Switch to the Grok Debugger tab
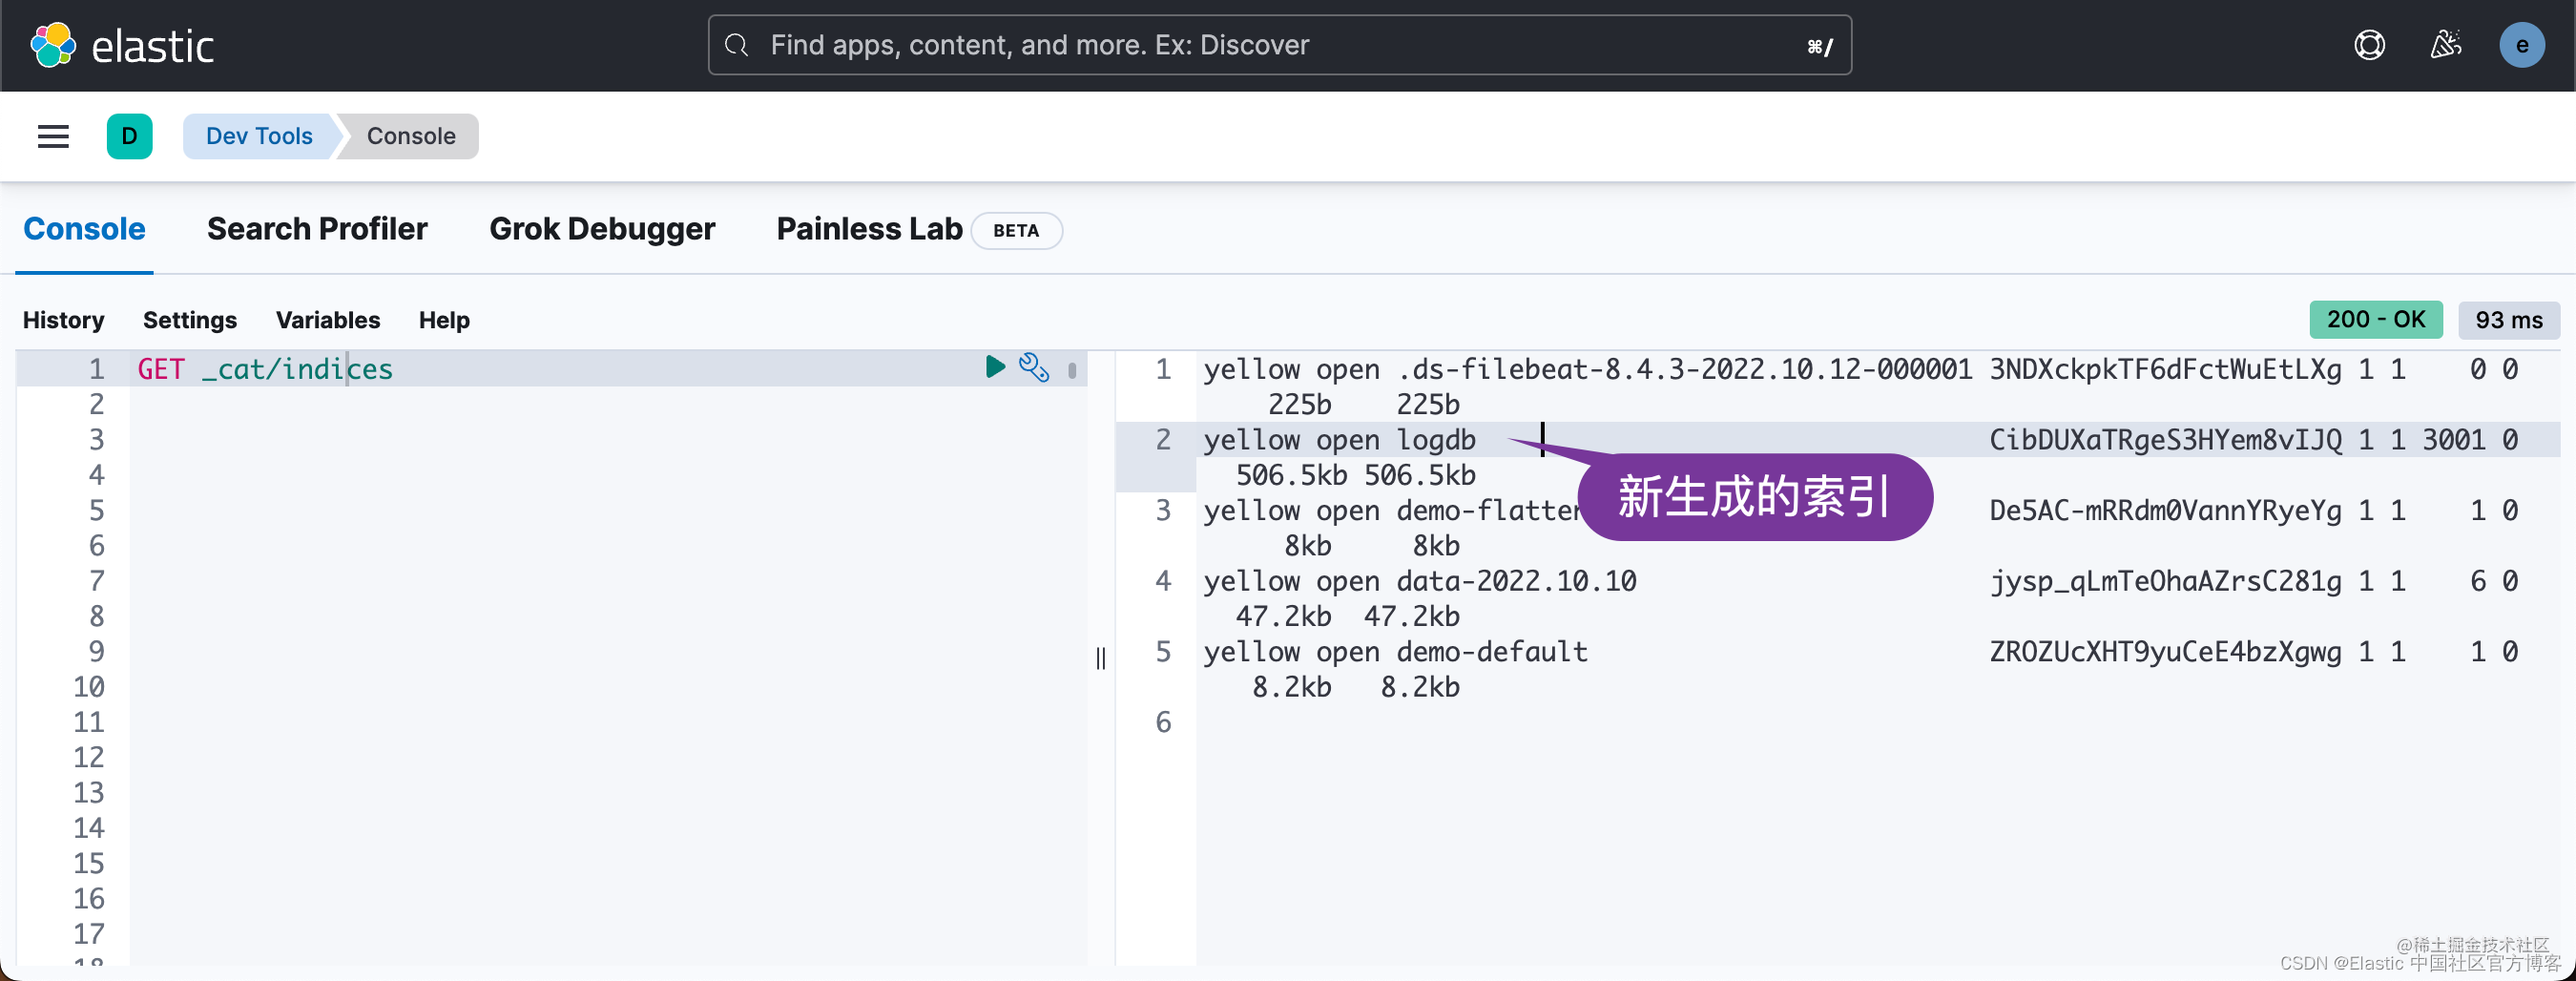 pos(602,229)
